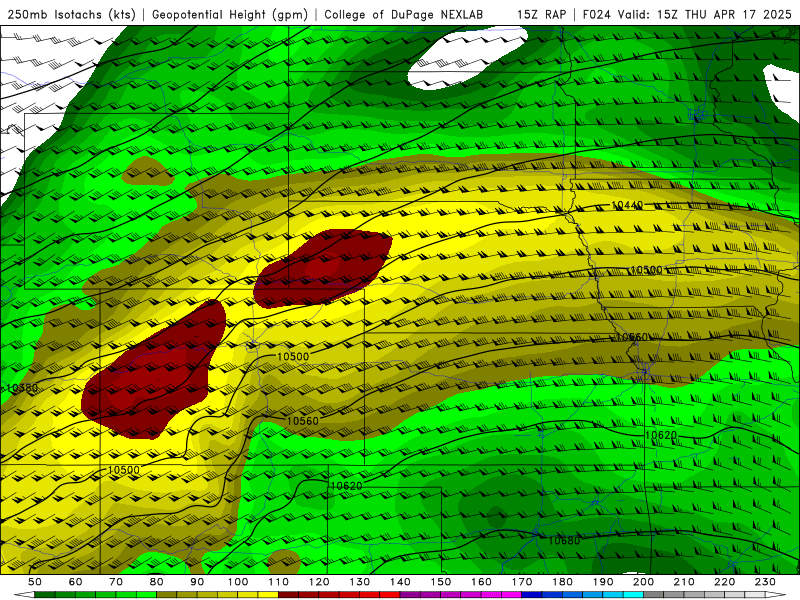This screenshot has height=600, width=800.
Task: Select the bright magenta swatch just before 170
Action: [512, 595]
